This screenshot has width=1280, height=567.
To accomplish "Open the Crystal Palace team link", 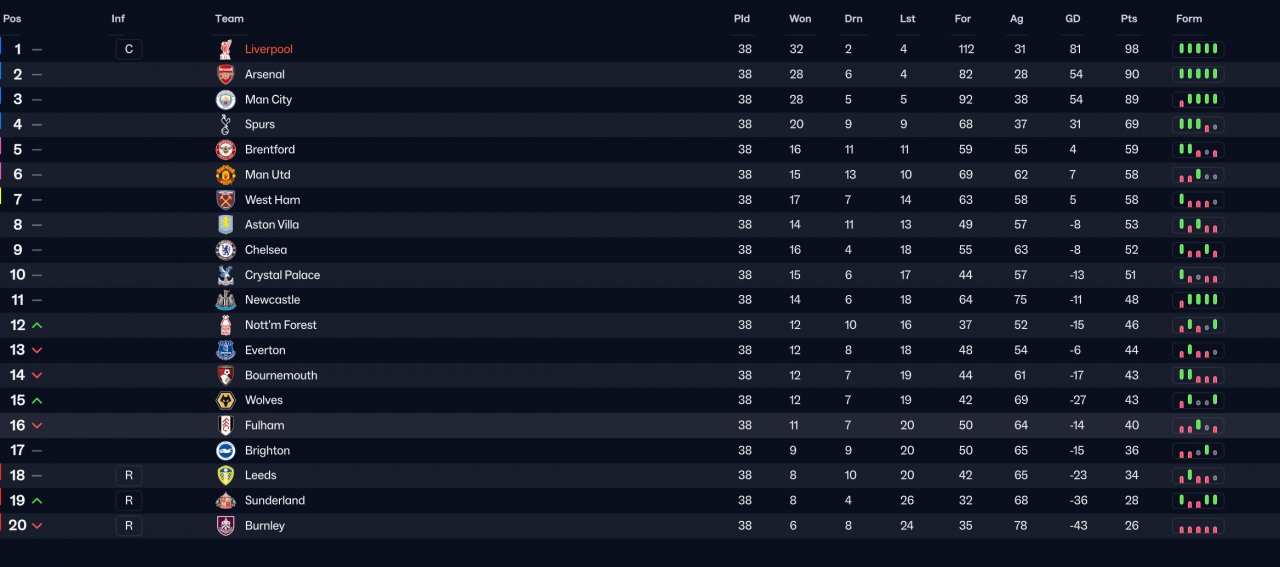I will click(282, 275).
